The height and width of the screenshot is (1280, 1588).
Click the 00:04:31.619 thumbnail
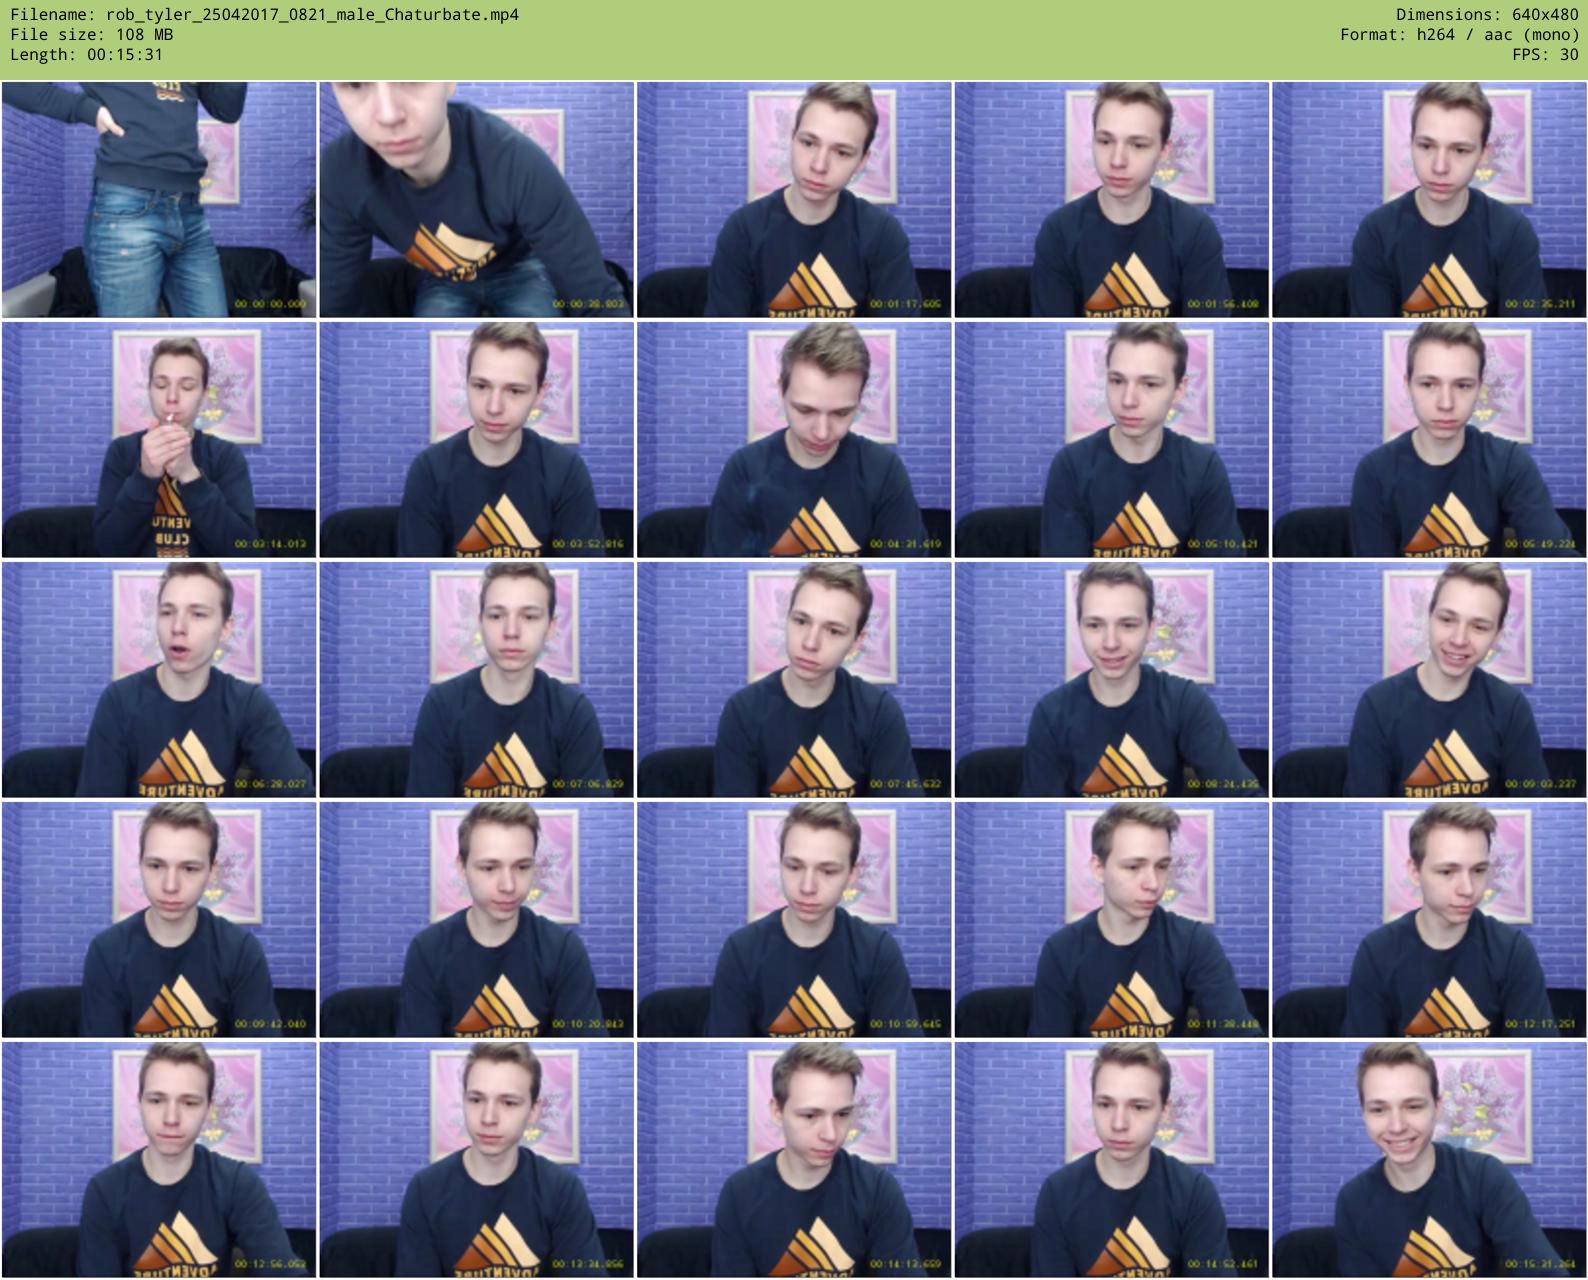[794, 440]
